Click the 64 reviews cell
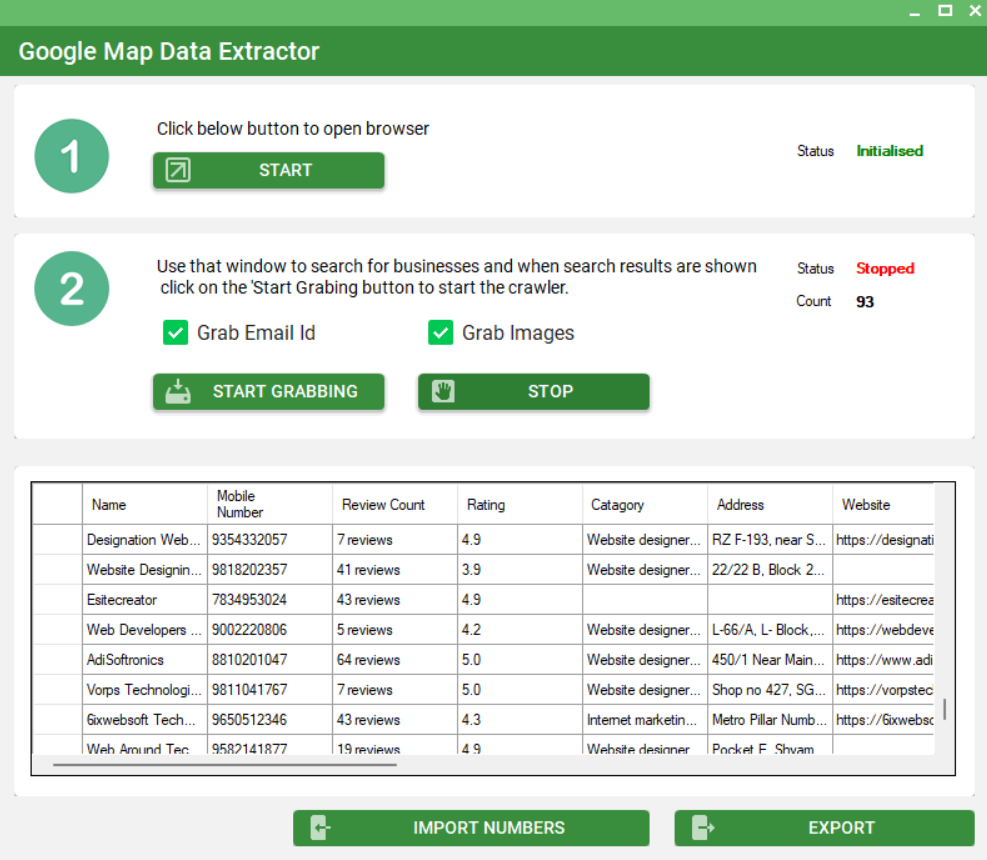Image resolution: width=987 pixels, height=860 pixels. point(395,660)
